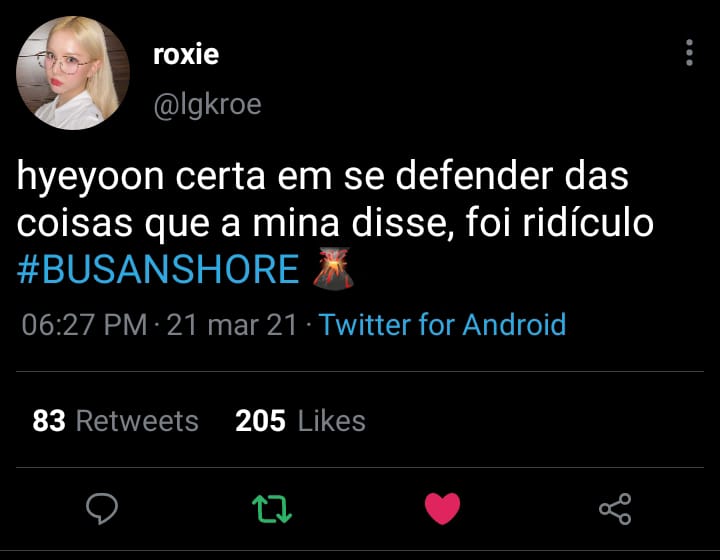Tap the word hyeyoon in the tweet
Viewport: 720px width, 560px height.
(x=90, y=177)
